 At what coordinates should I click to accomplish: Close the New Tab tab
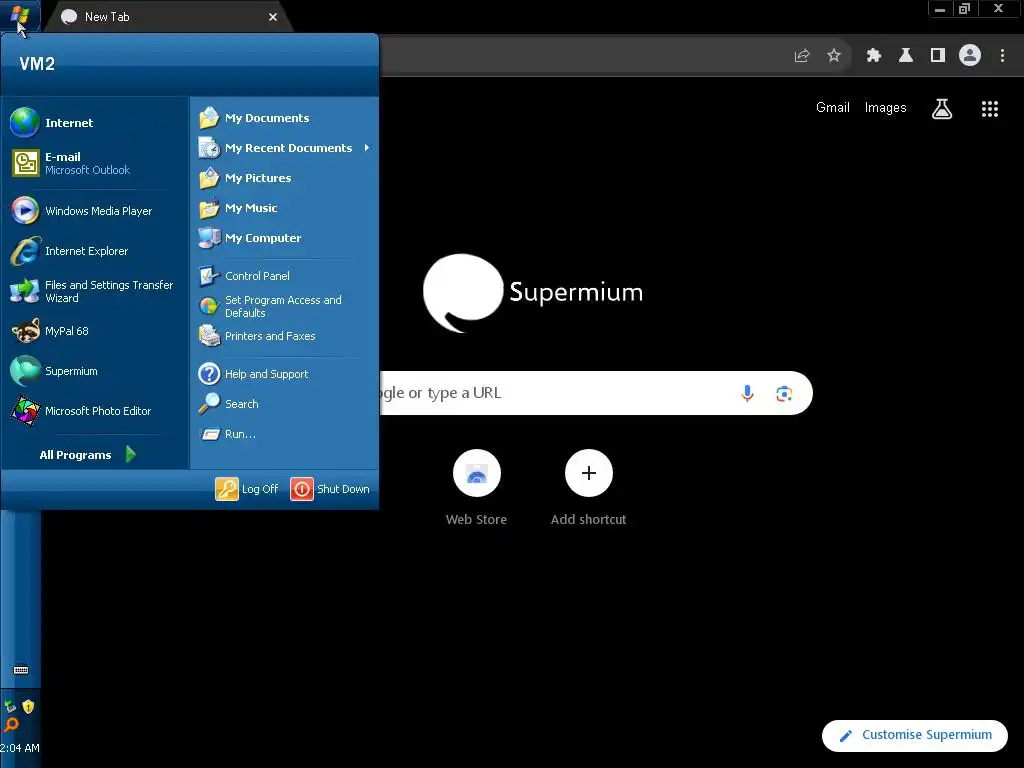(273, 17)
